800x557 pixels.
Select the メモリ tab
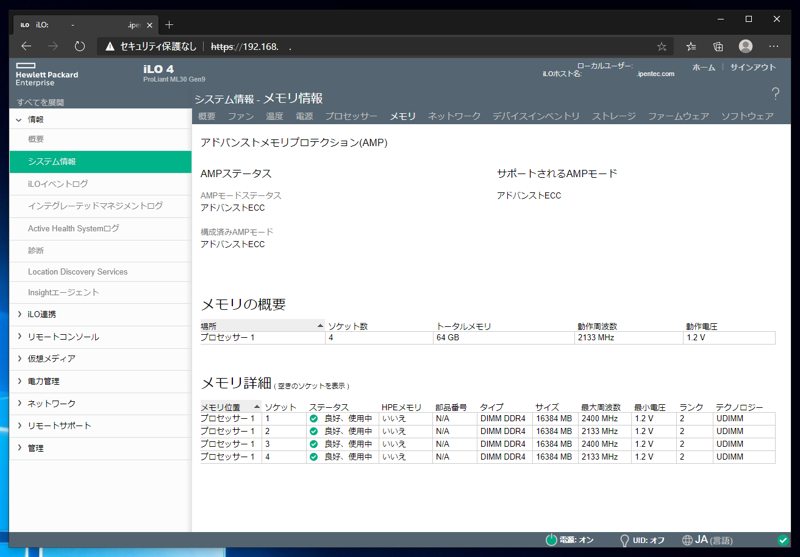click(x=403, y=116)
